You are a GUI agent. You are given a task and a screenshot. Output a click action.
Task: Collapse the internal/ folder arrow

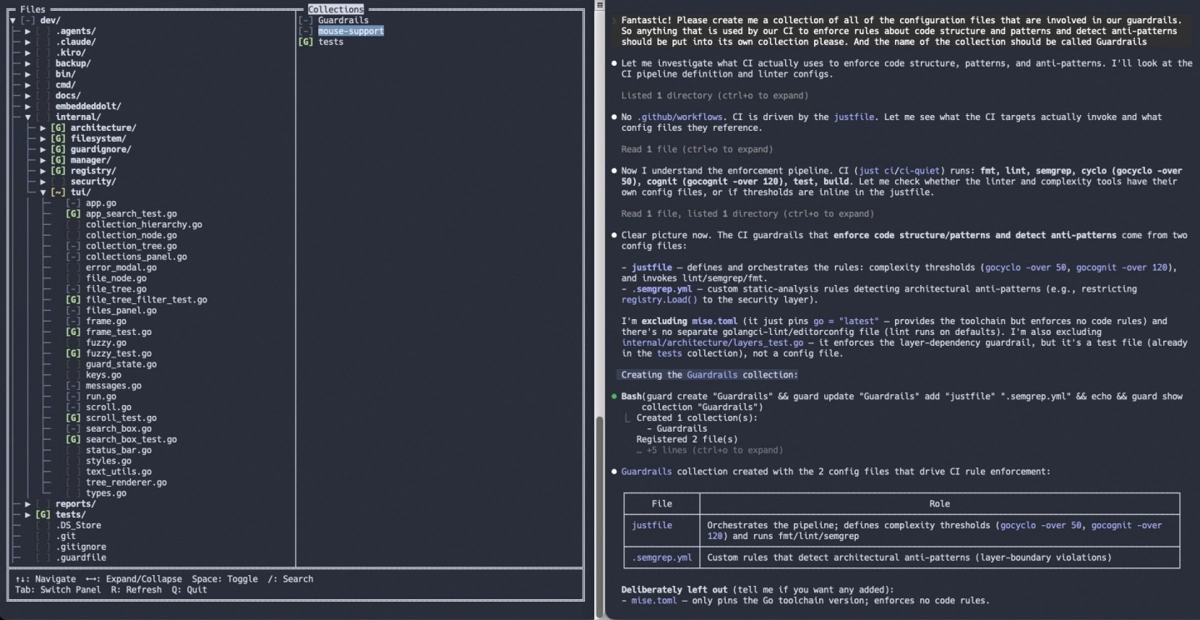28,117
